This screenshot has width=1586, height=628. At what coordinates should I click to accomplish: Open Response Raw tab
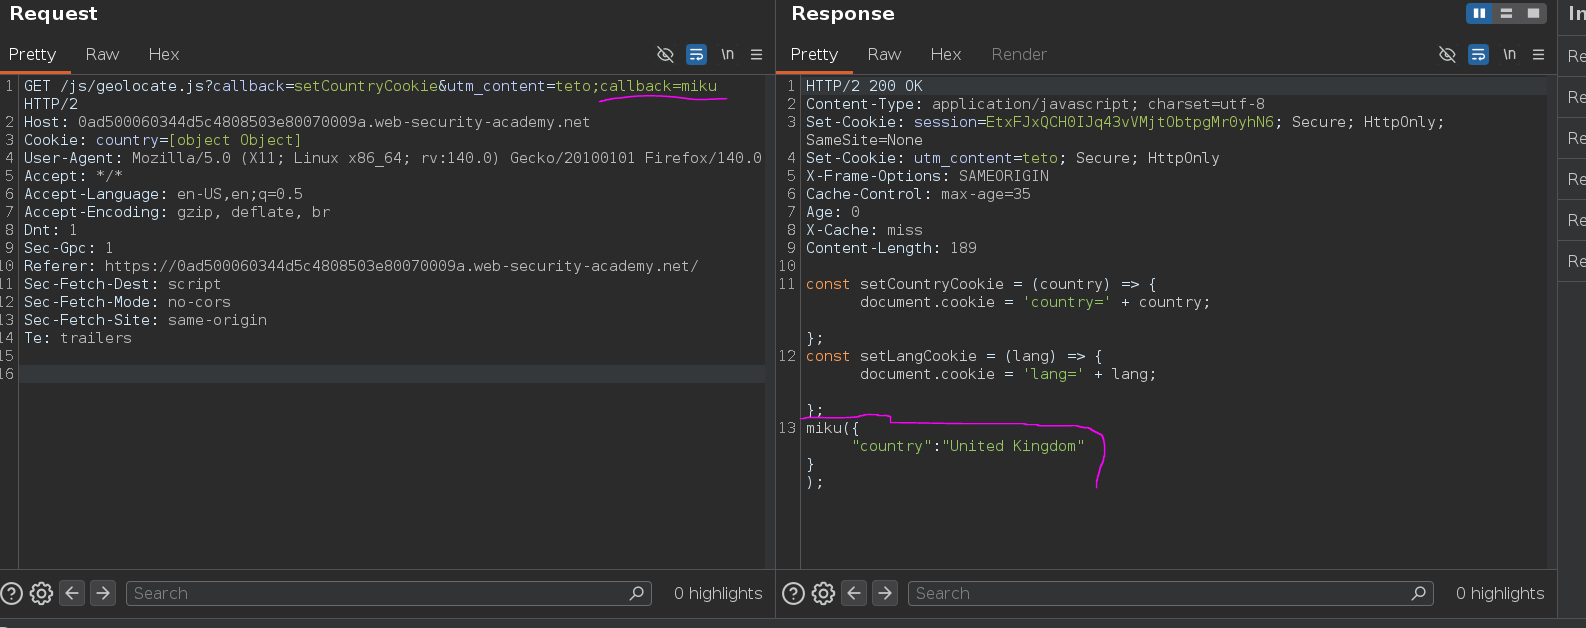[x=884, y=54]
